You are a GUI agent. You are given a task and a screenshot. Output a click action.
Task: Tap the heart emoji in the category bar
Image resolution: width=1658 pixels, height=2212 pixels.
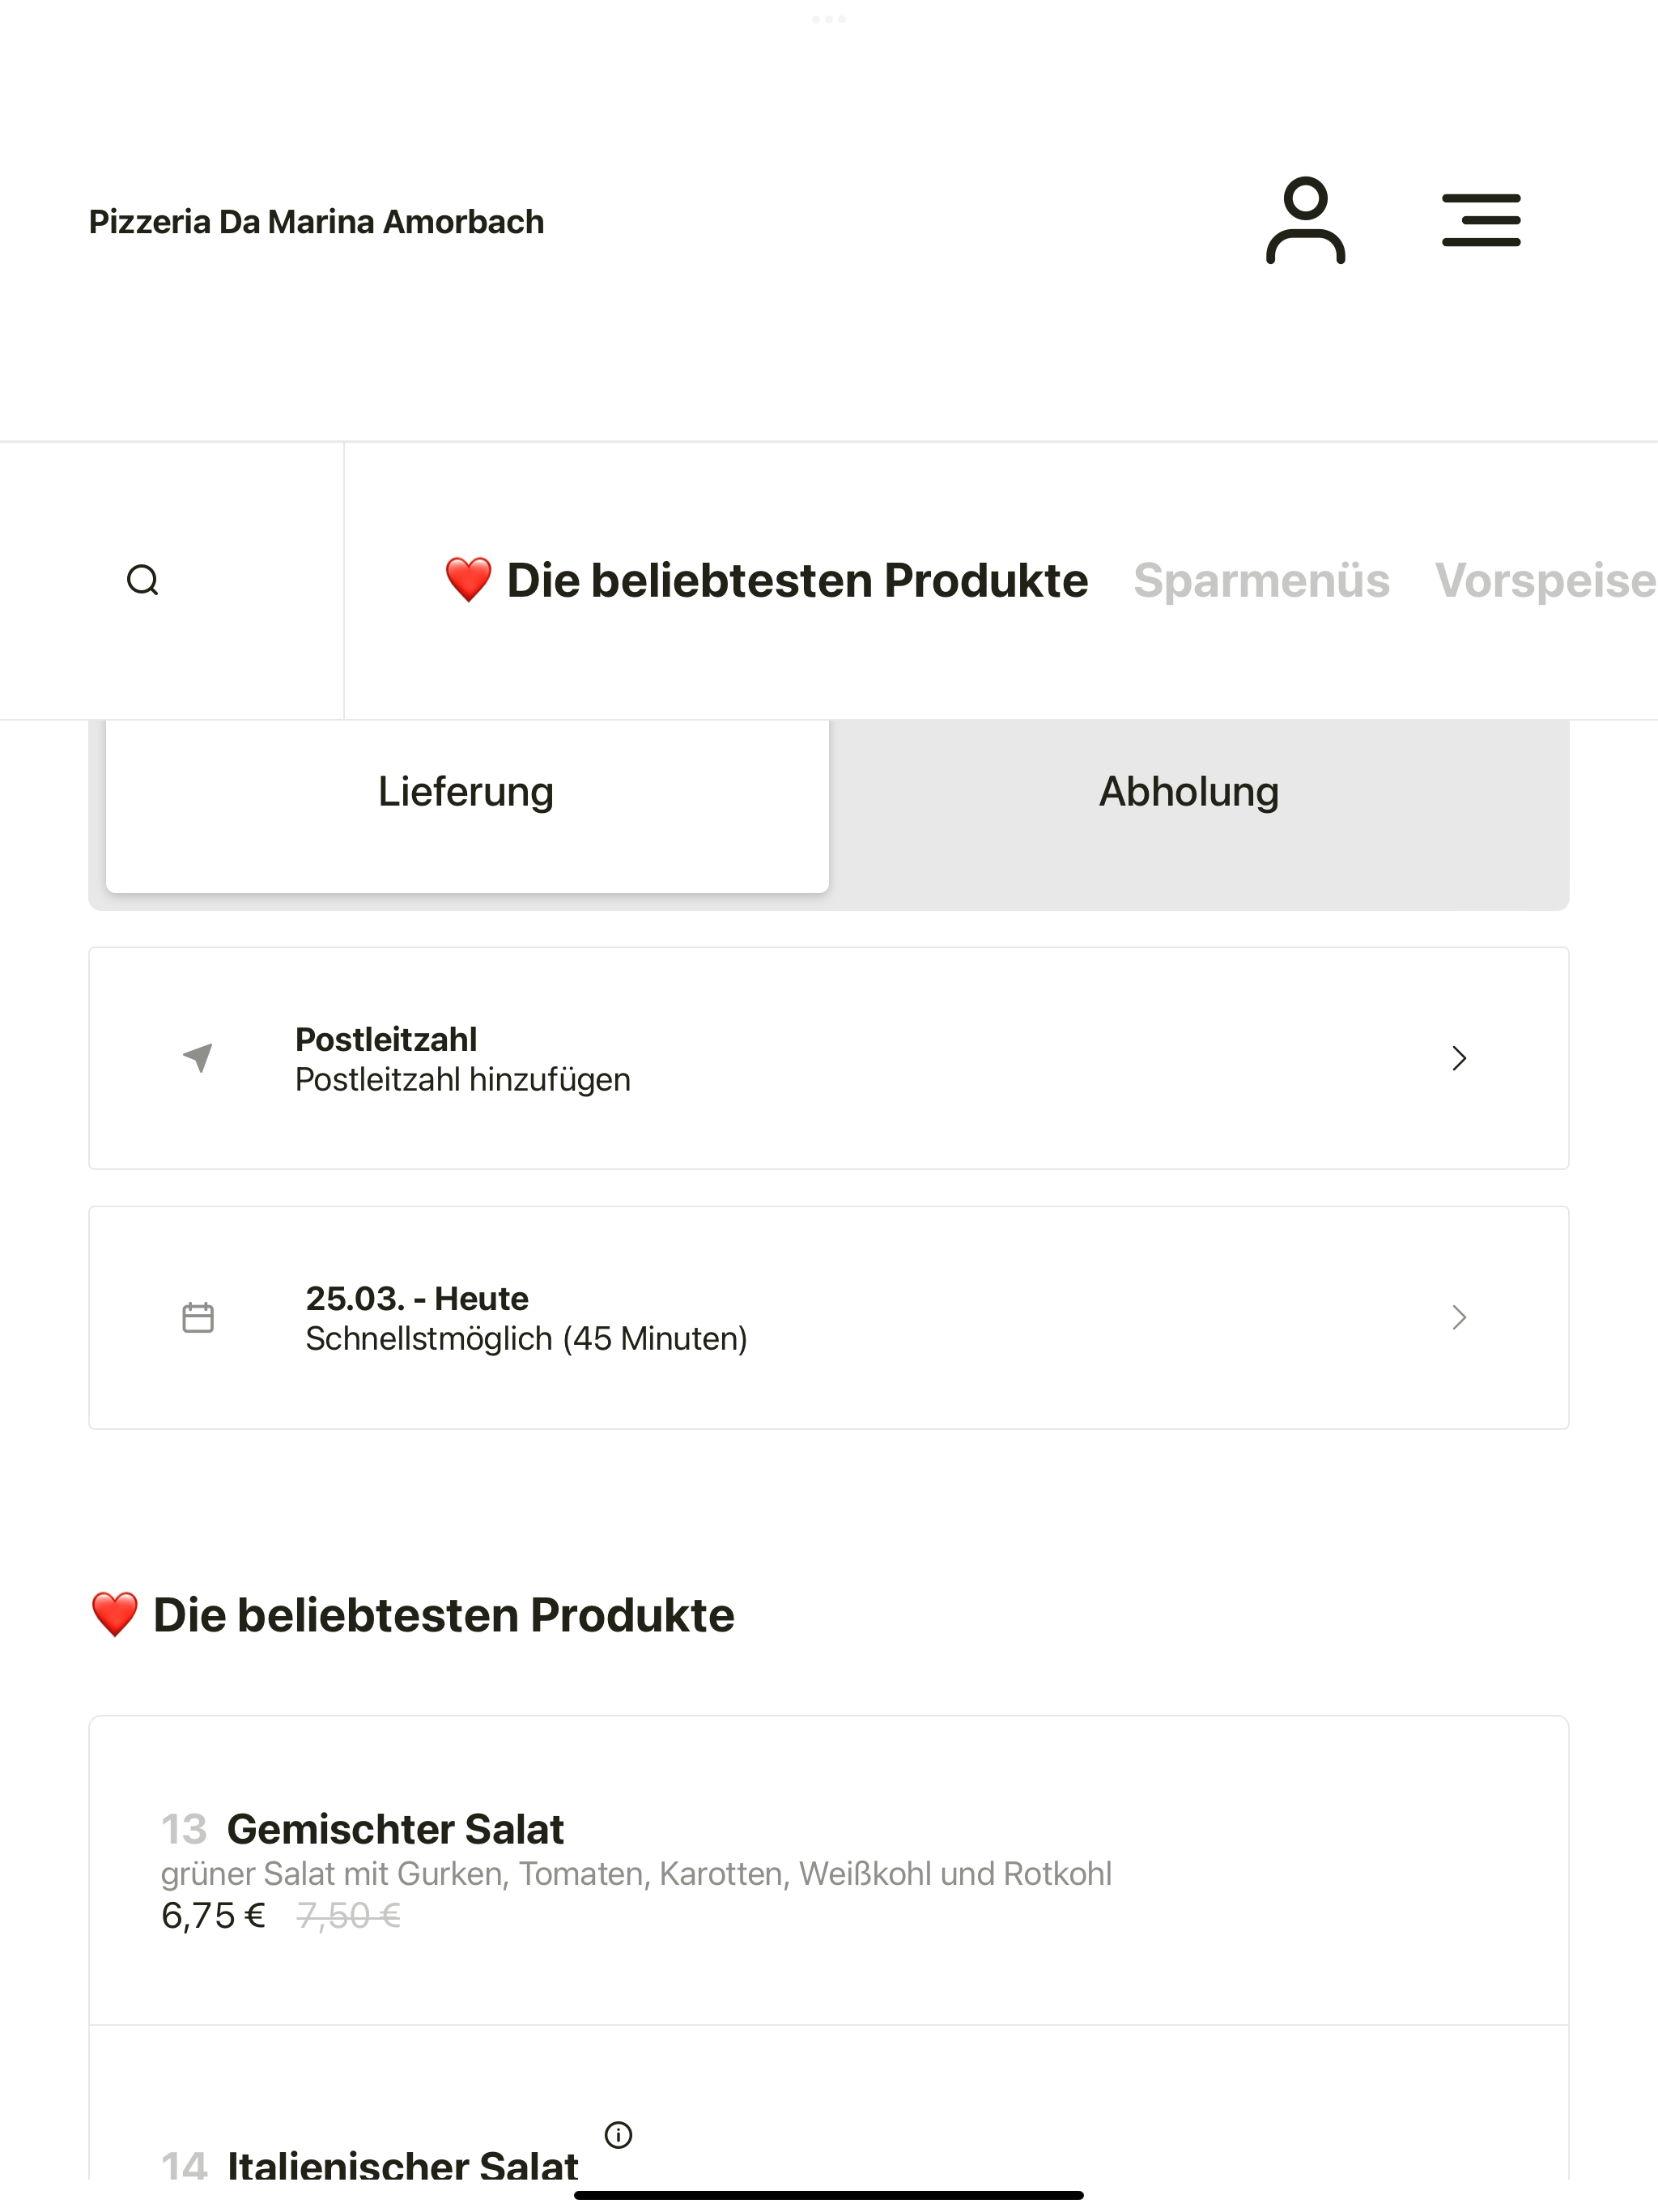(468, 580)
